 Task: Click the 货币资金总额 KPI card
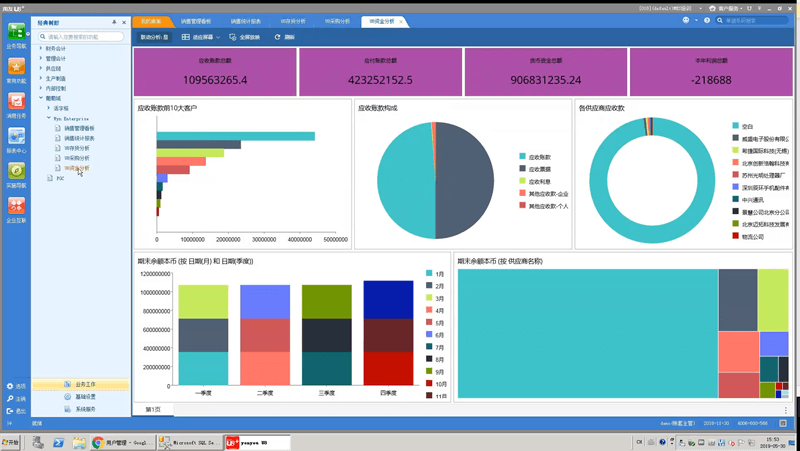click(x=545, y=72)
